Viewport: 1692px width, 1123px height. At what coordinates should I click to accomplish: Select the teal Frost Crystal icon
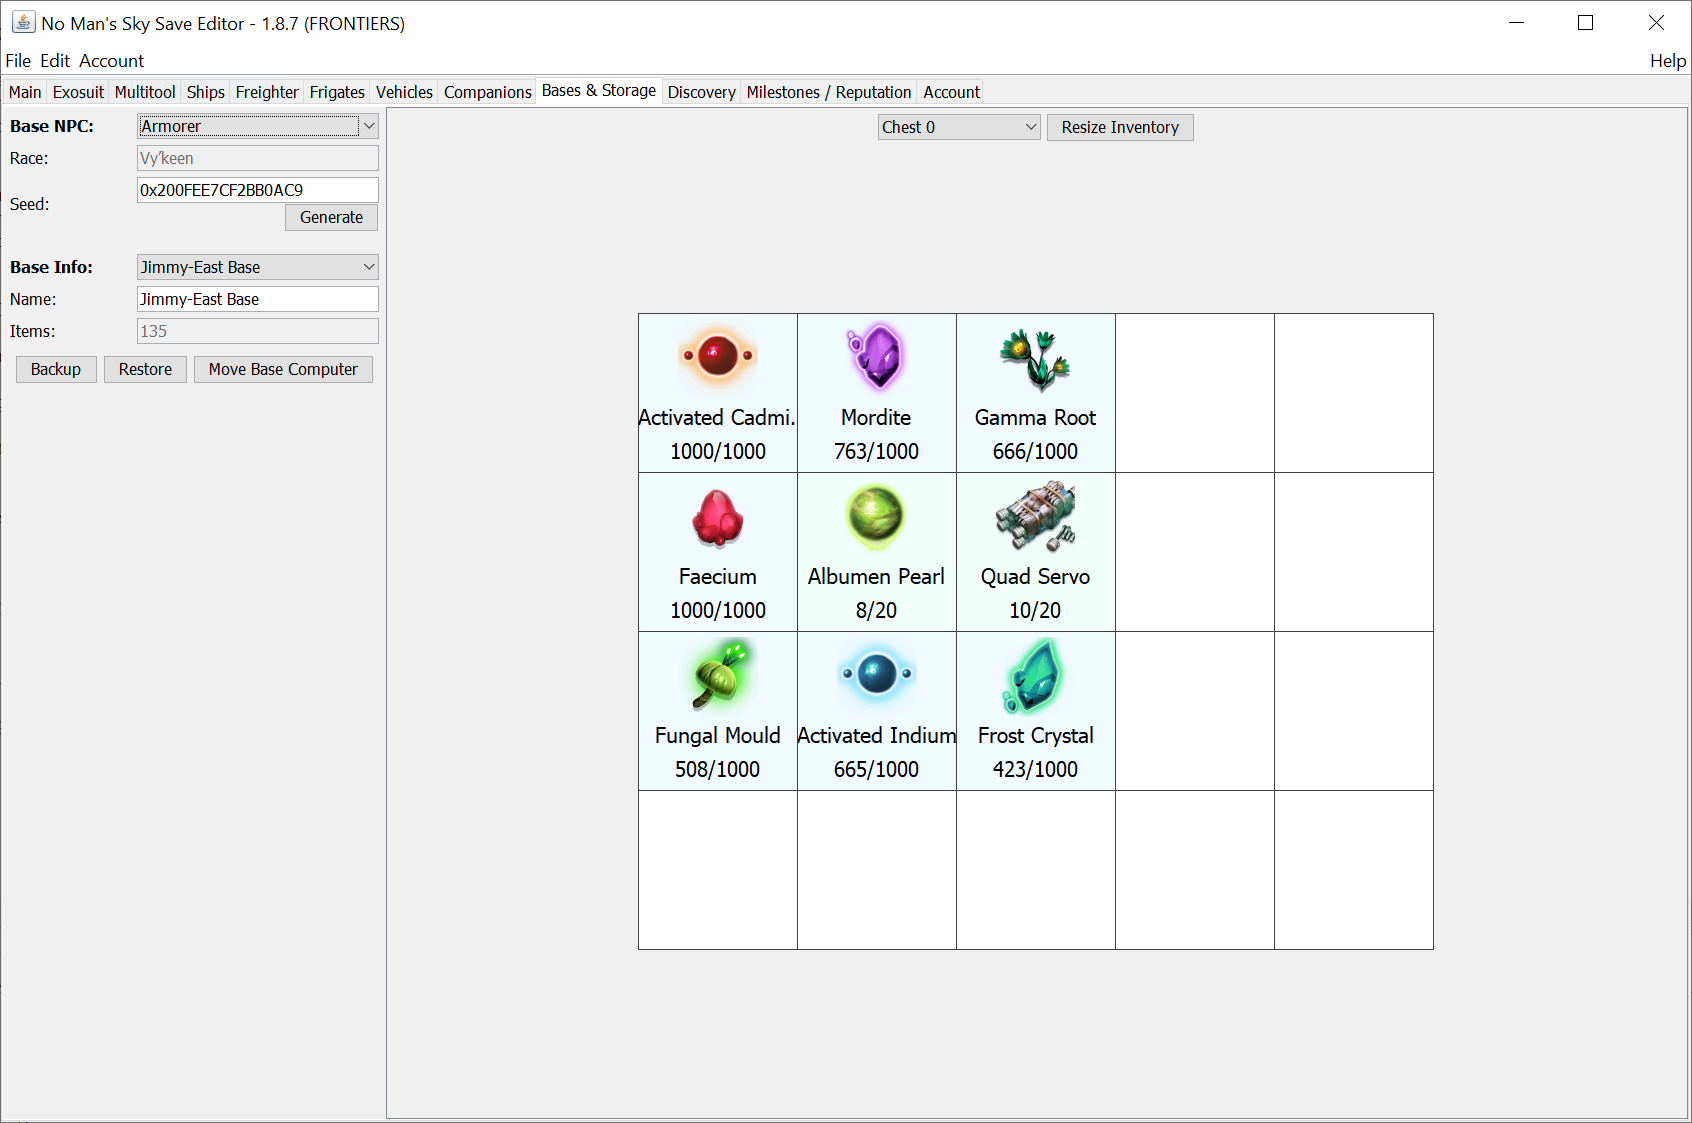1033,676
